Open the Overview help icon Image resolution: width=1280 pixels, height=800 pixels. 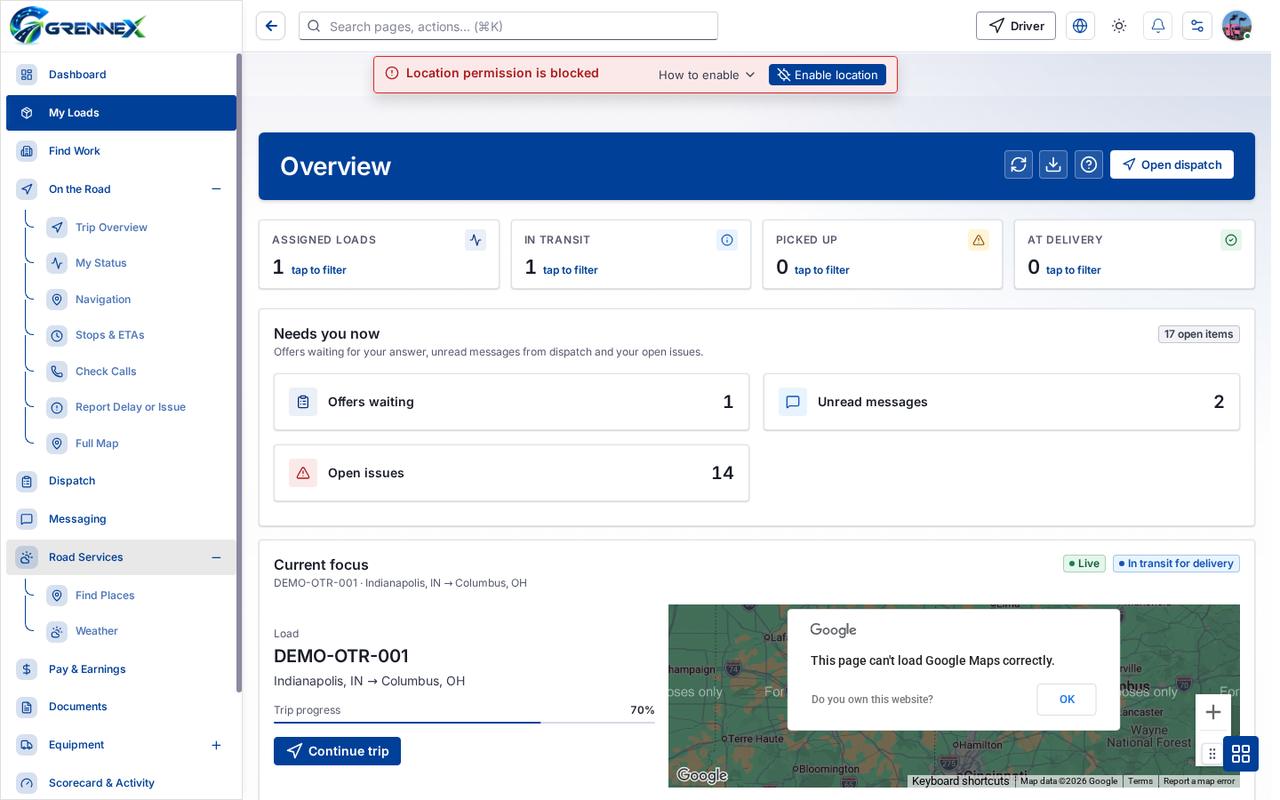(1089, 165)
